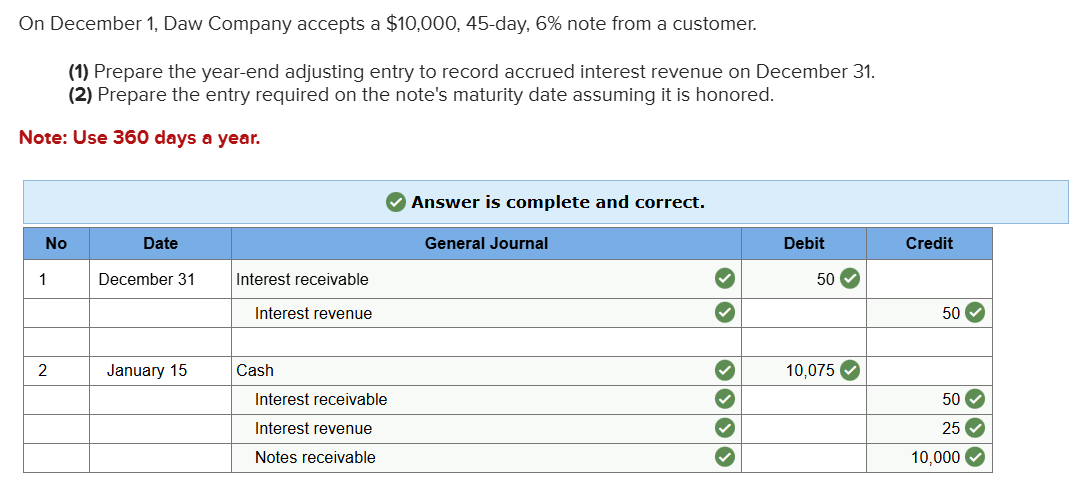Select the Cash account cell
The image size is (1078, 480).
pyautogui.click(x=470, y=370)
